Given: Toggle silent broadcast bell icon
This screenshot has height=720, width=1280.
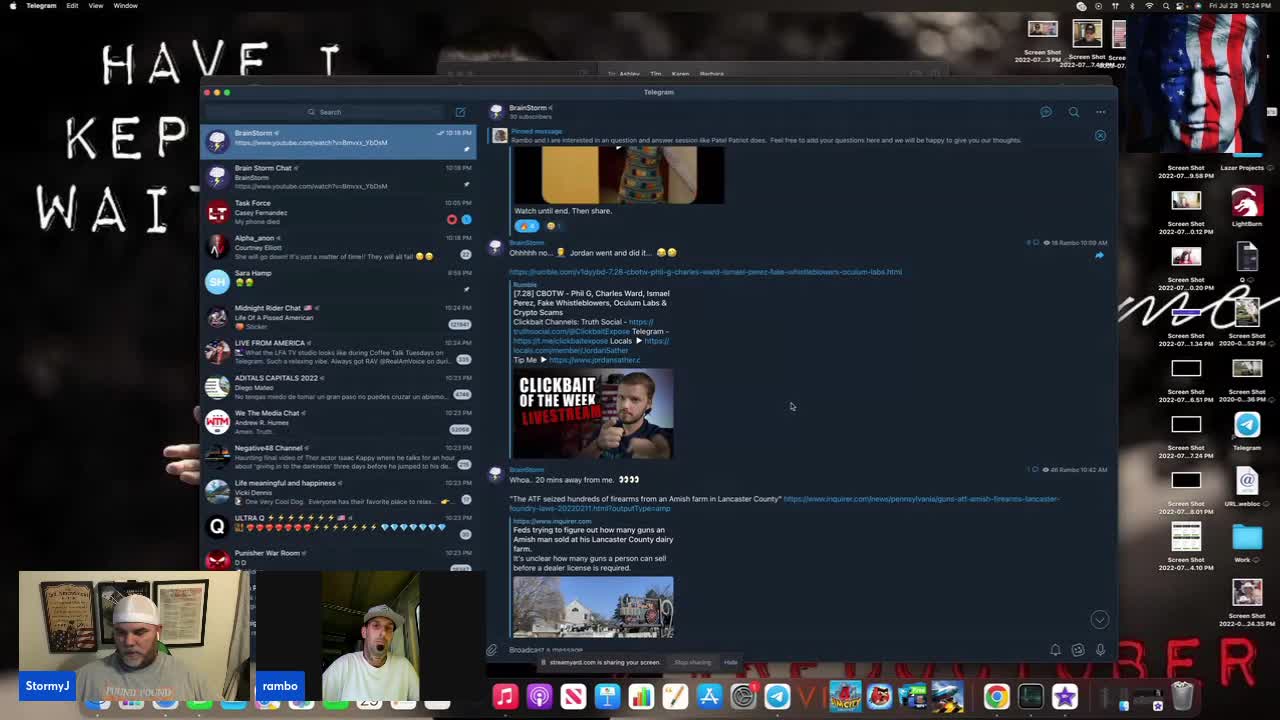Looking at the screenshot, I should 1055,650.
